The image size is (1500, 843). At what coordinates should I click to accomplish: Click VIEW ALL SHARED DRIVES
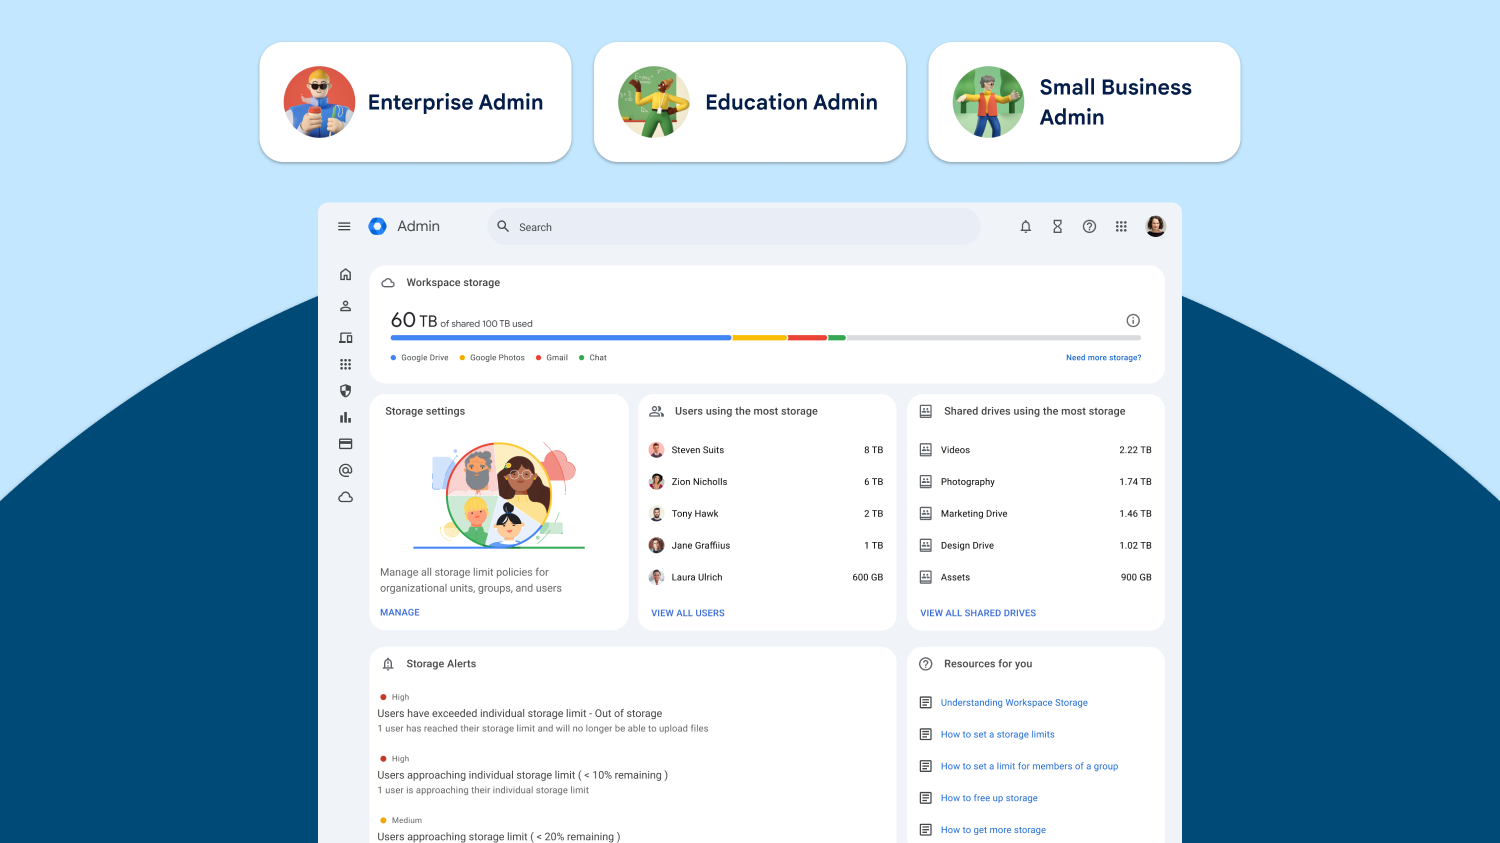tap(978, 613)
